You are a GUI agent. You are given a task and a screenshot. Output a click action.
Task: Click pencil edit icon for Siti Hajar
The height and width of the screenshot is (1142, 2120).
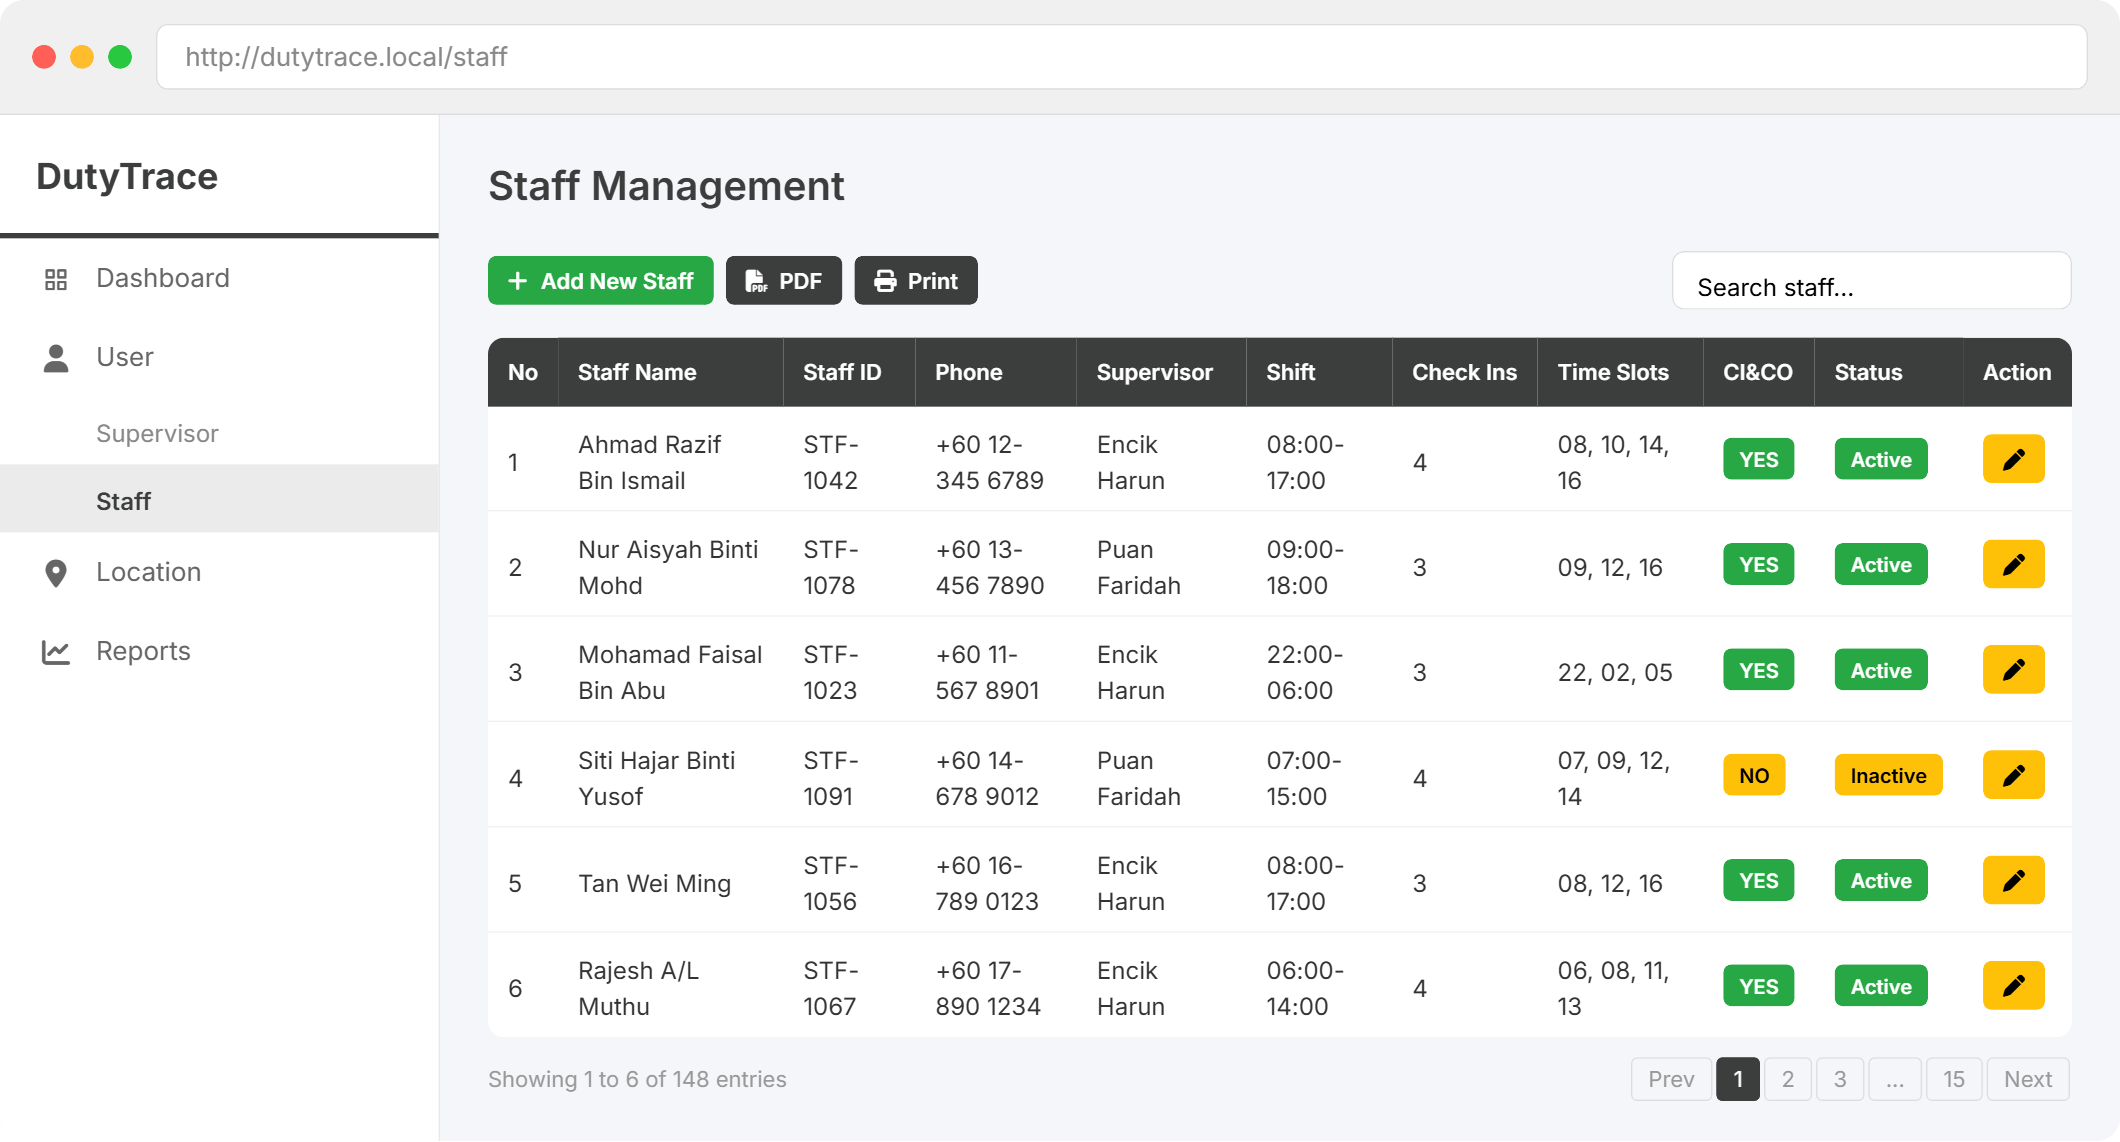pyautogui.click(x=2012, y=776)
